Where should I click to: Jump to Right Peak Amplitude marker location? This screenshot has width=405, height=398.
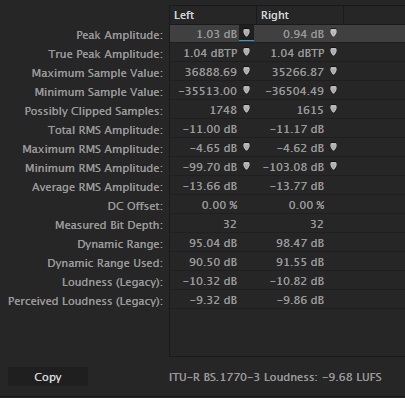pos(333,33)
